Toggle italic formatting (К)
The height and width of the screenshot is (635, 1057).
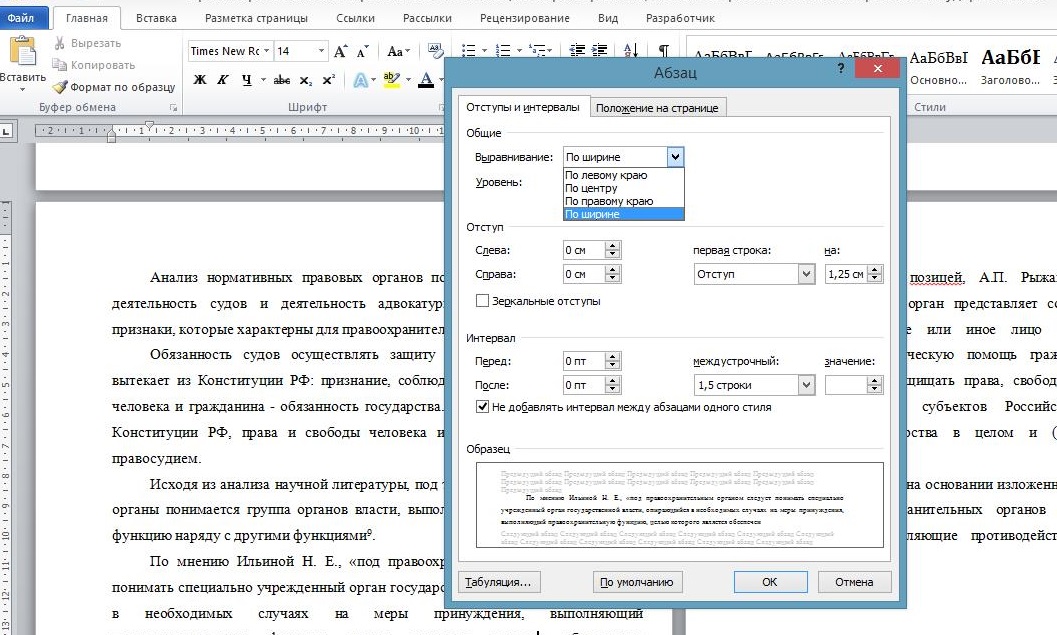[223, 80]
